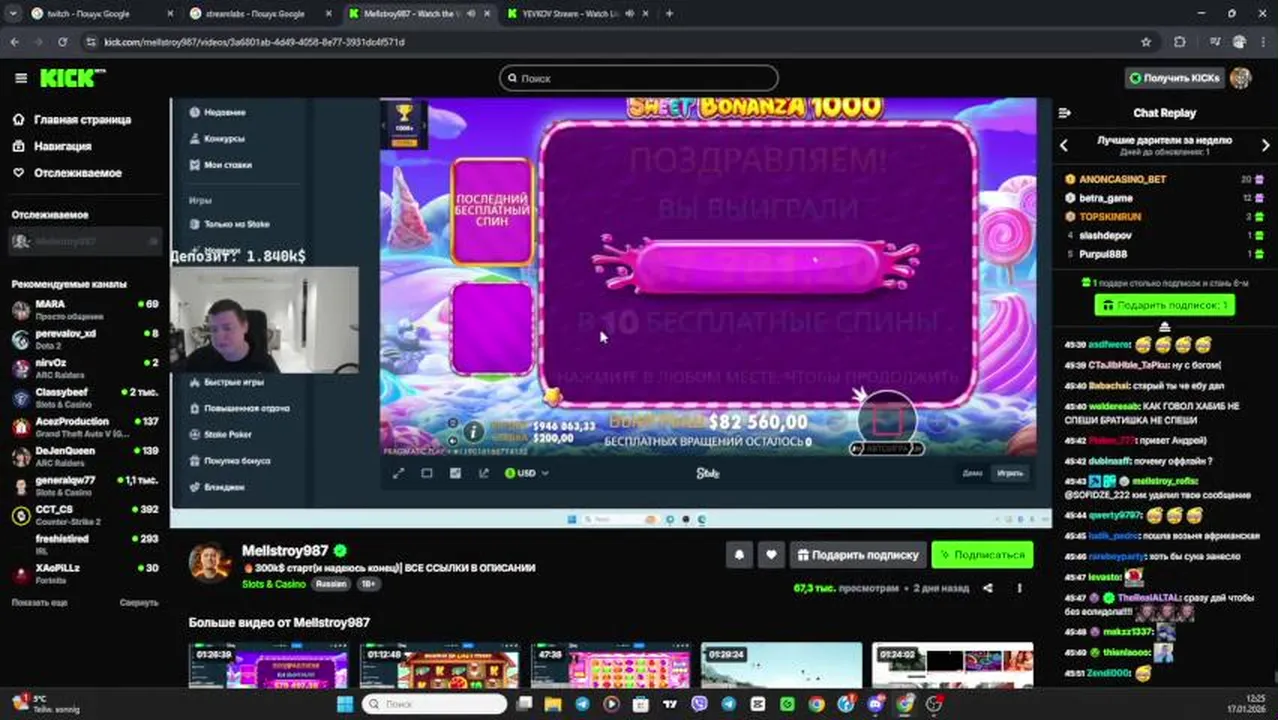Image resolution: width=1278 pixels, height=720 pixels.
Task: Click the Windows Start button
Action: point(345,704)
